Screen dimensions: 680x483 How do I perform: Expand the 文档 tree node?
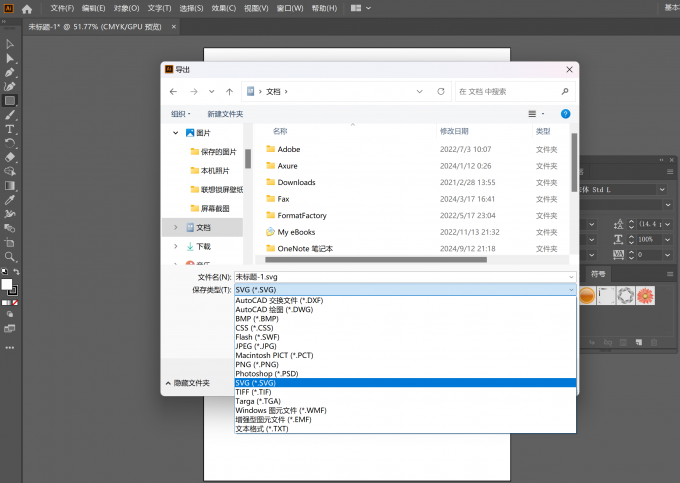pos(176,227)
